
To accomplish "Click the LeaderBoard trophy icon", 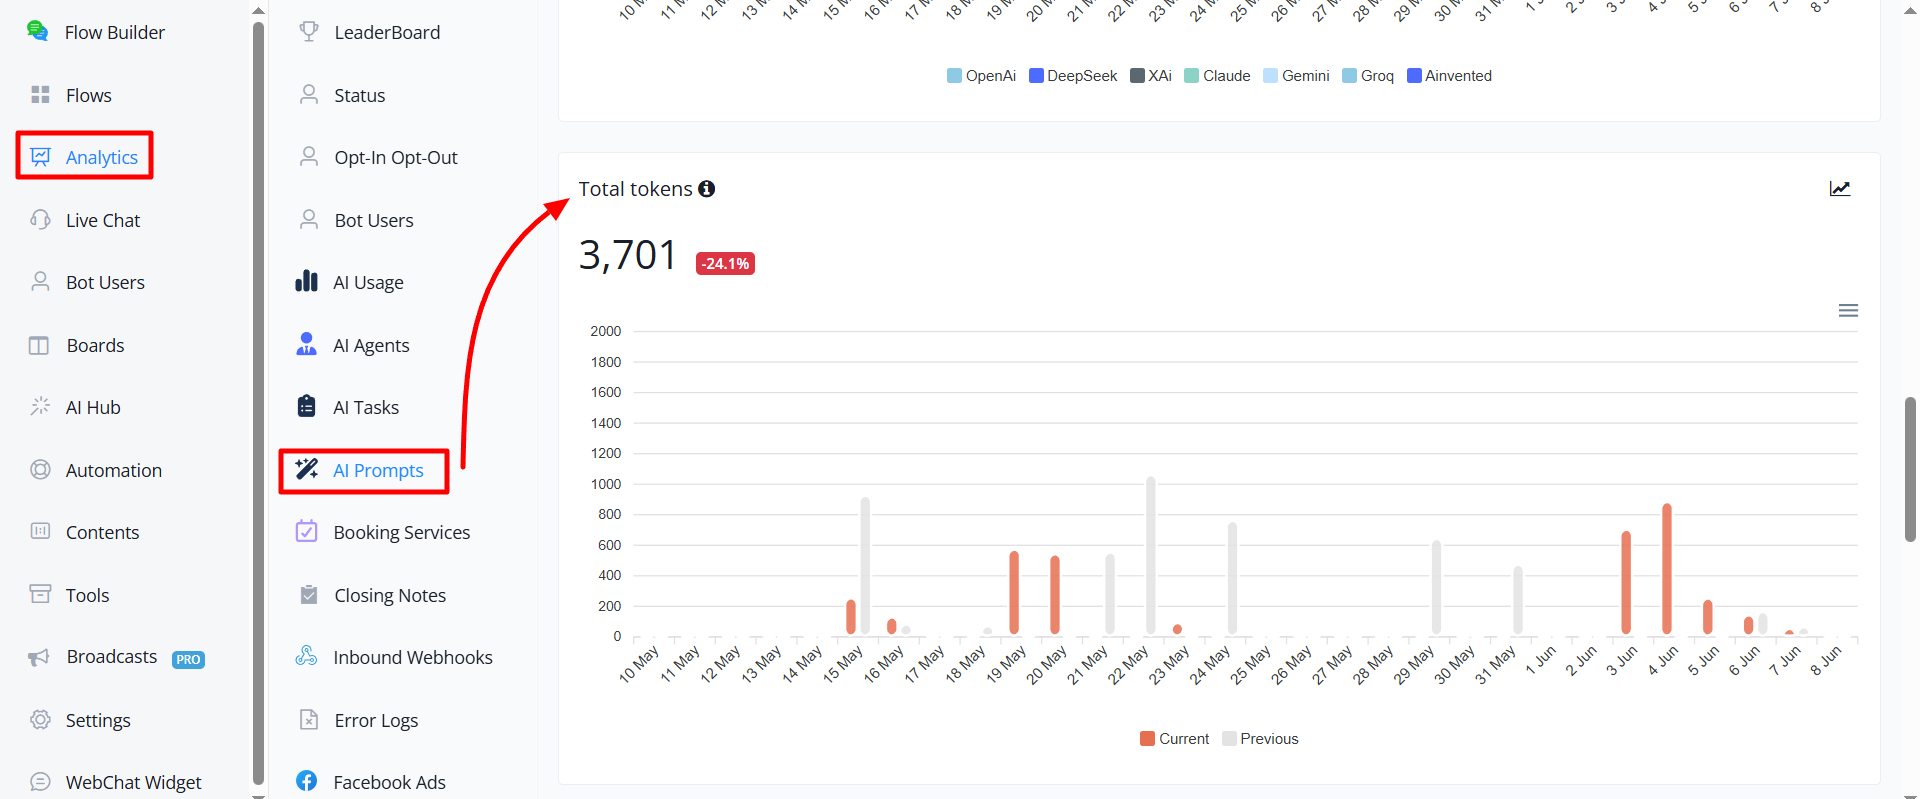I will tap(309, 32).
